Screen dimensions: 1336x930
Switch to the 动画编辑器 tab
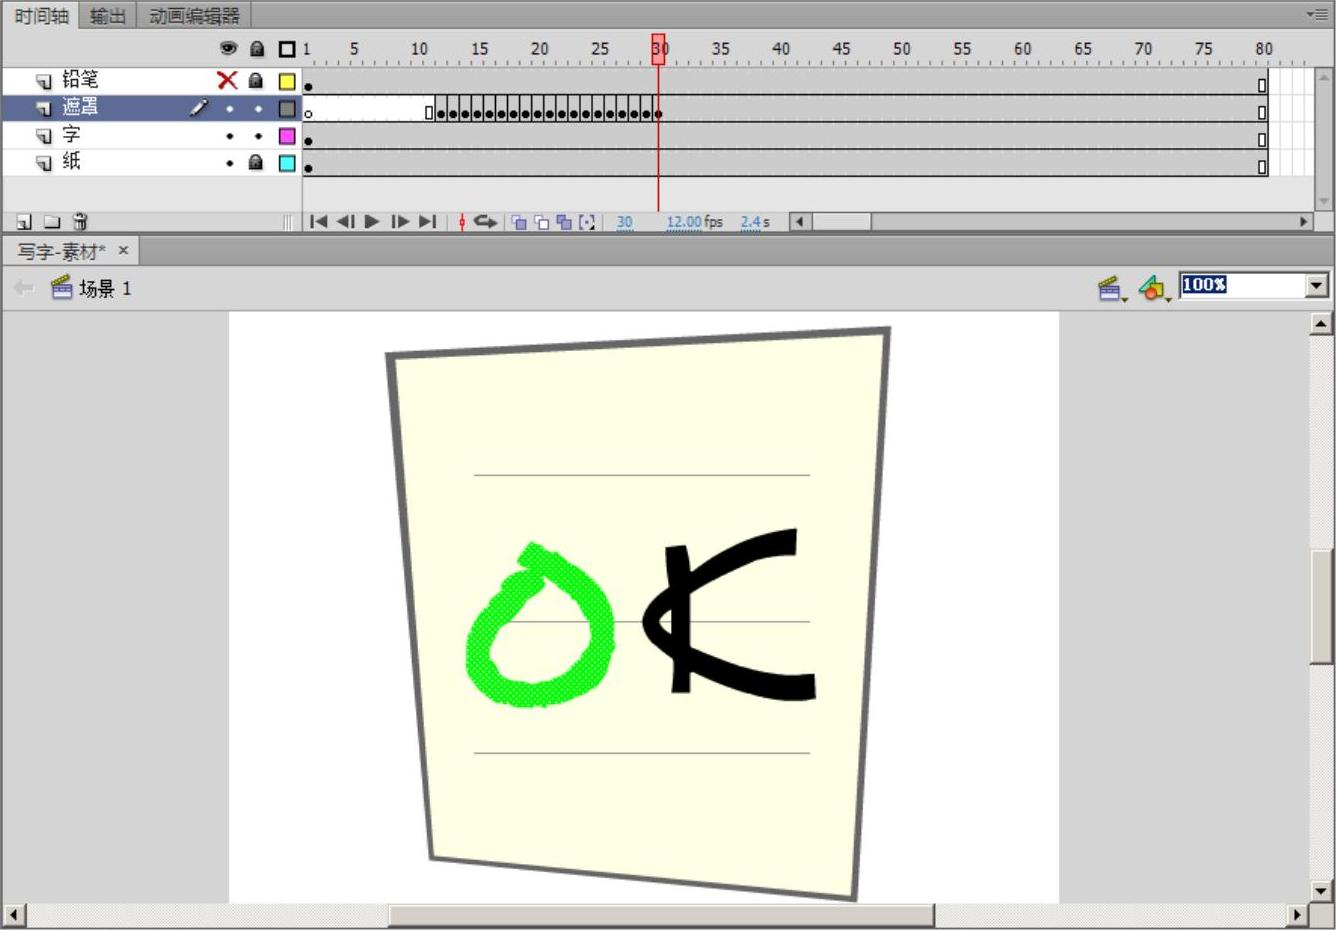[194, 16]
